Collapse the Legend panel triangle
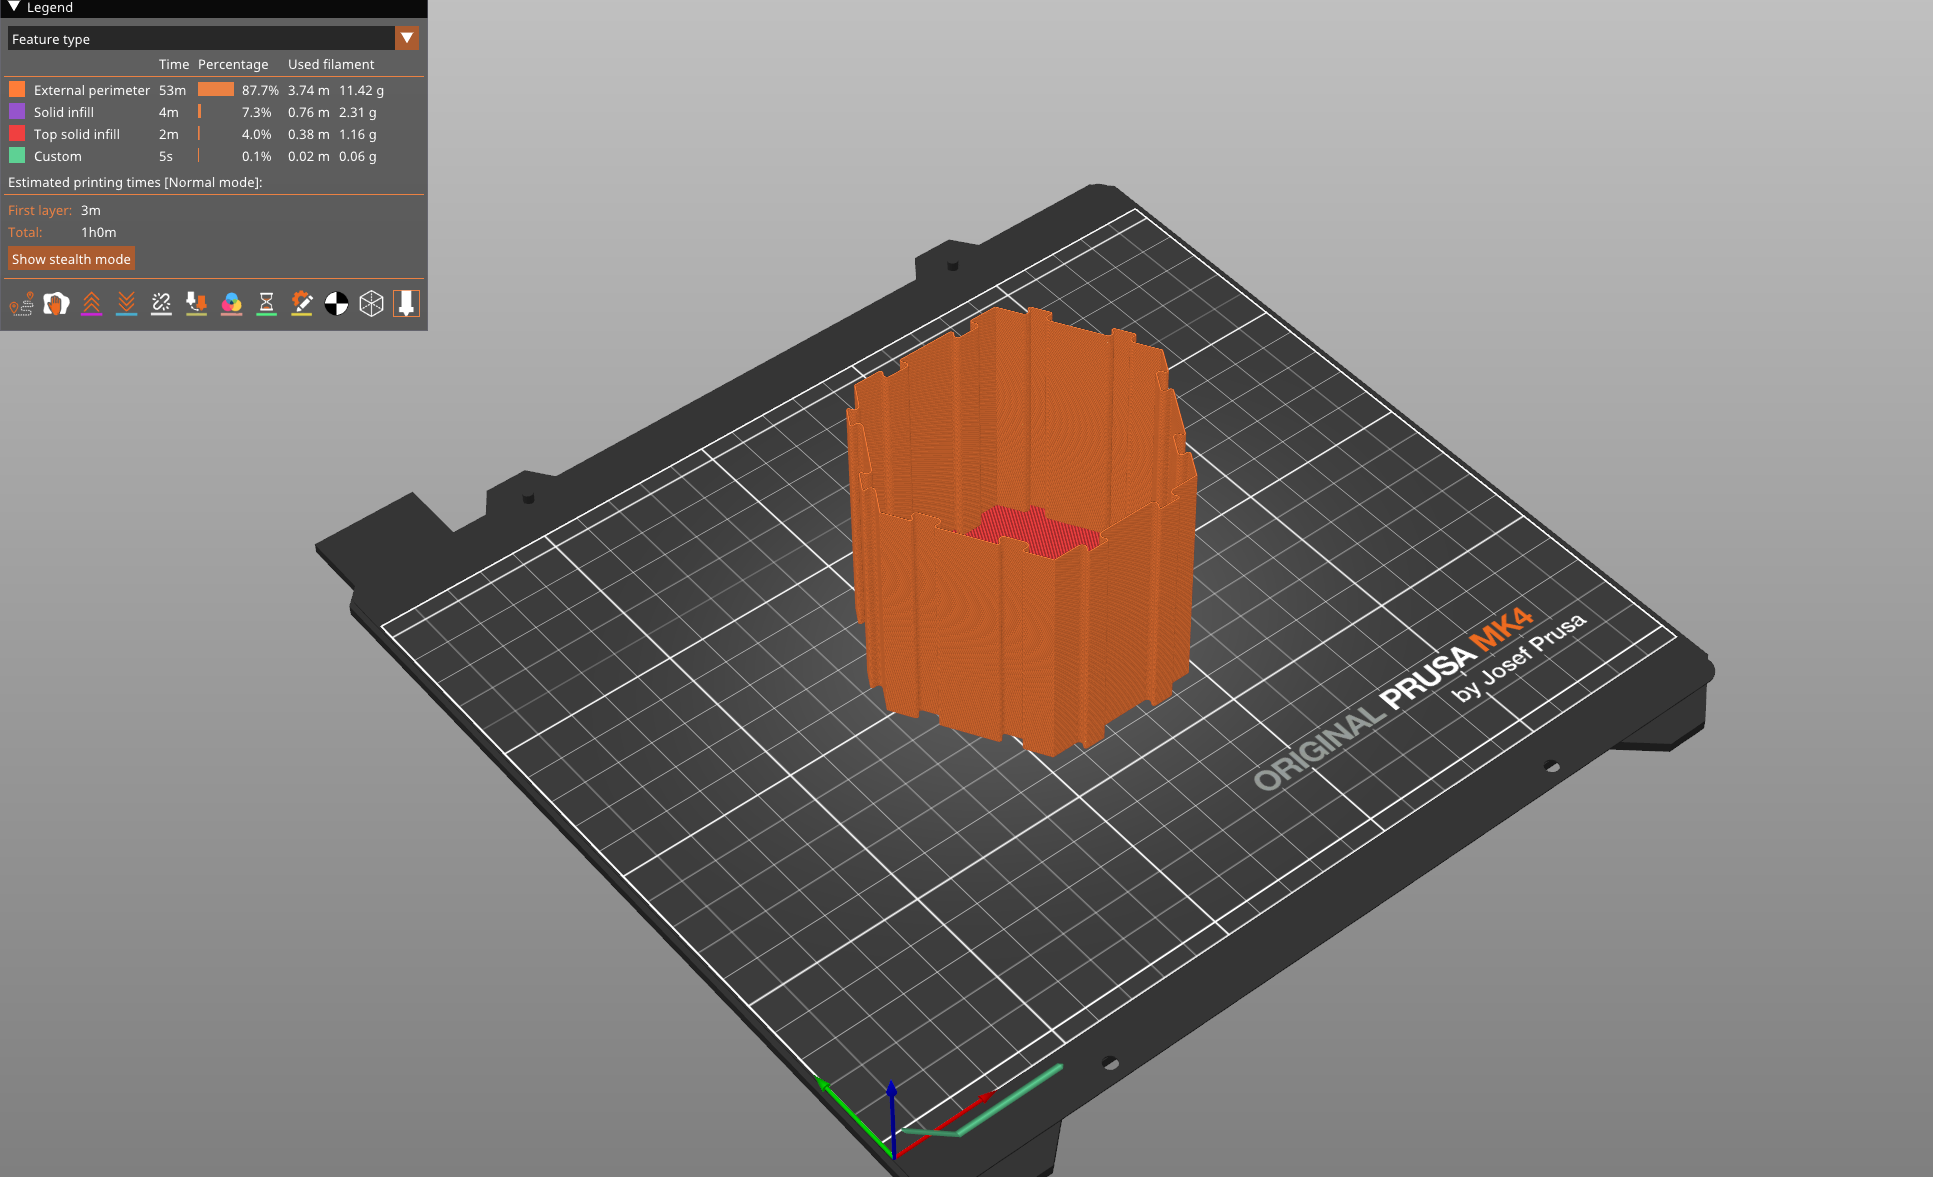The width and height of the screenshot is (1933, 1177). pyautogui.click(x=14, y=7)
